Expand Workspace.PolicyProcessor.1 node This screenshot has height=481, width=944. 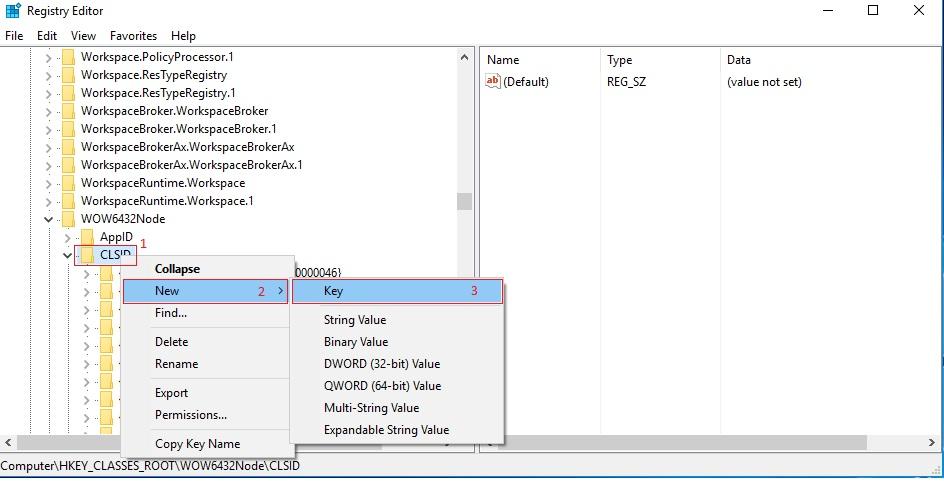click(48, 58)
